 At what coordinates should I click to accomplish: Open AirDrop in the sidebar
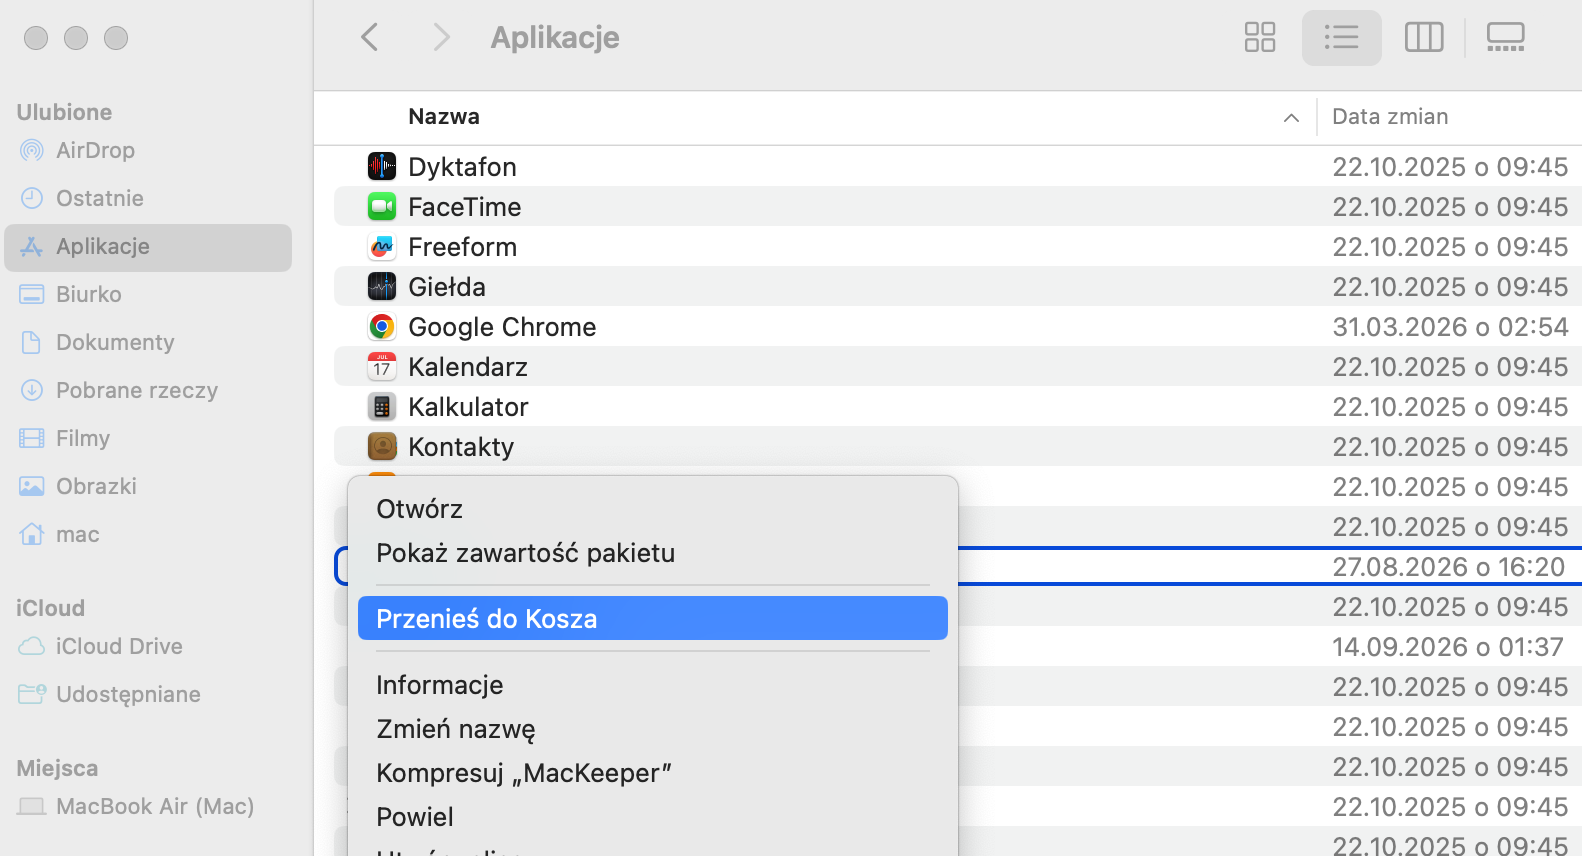click(x=148, y=150)
